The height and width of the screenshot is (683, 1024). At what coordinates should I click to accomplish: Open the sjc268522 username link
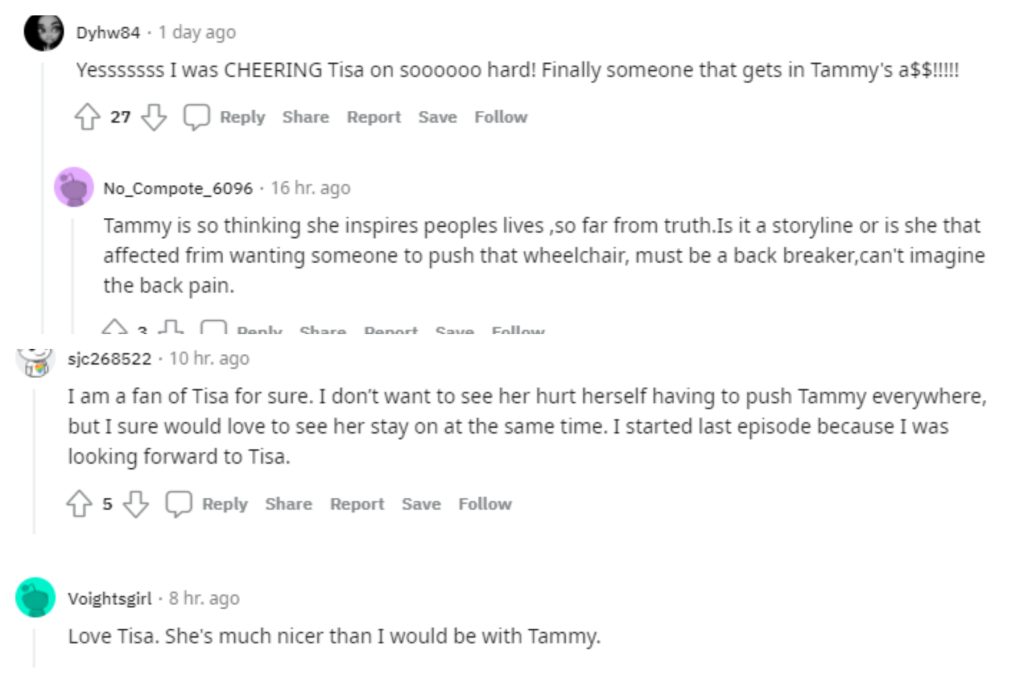pos(109,358)
